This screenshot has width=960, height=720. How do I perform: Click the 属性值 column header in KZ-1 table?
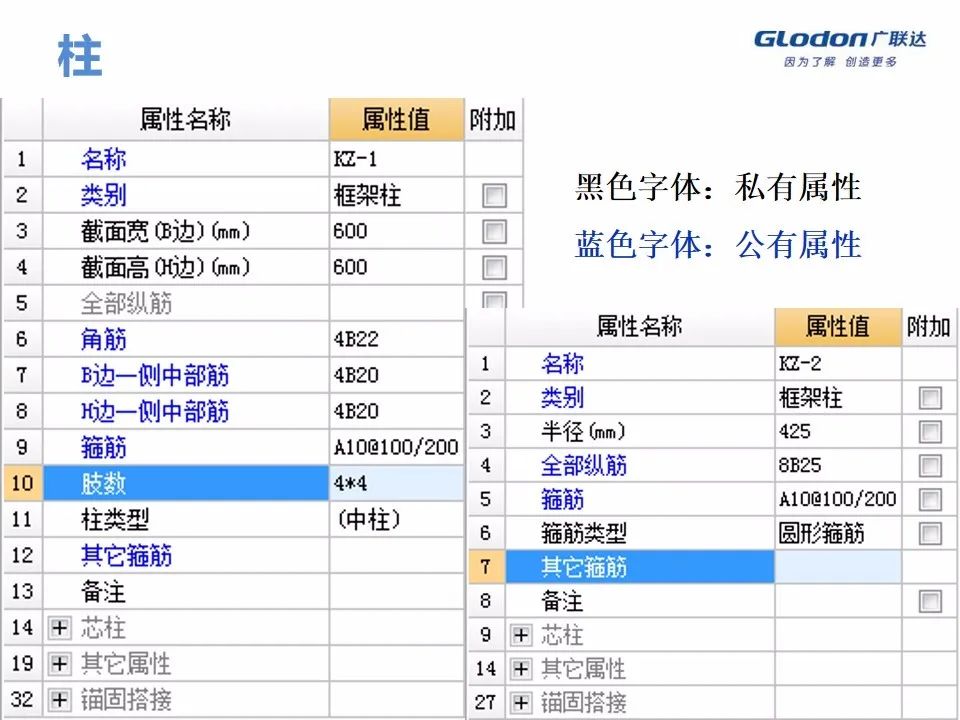[396, 119]
